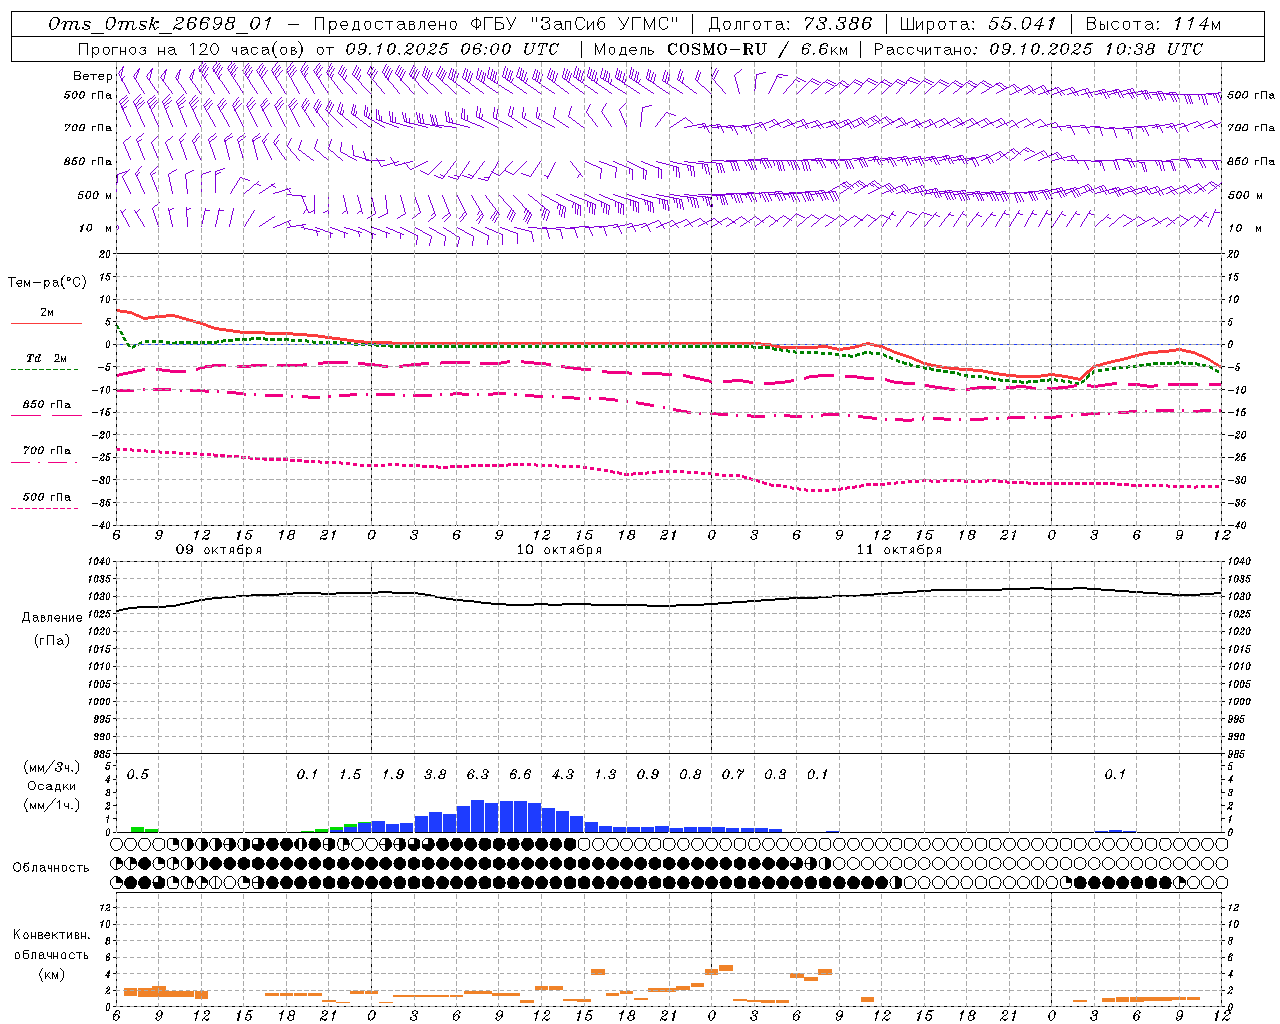Click the precipitation value "0.9"
Viewport: 1280px width, 1024px height.
point(648,775)
